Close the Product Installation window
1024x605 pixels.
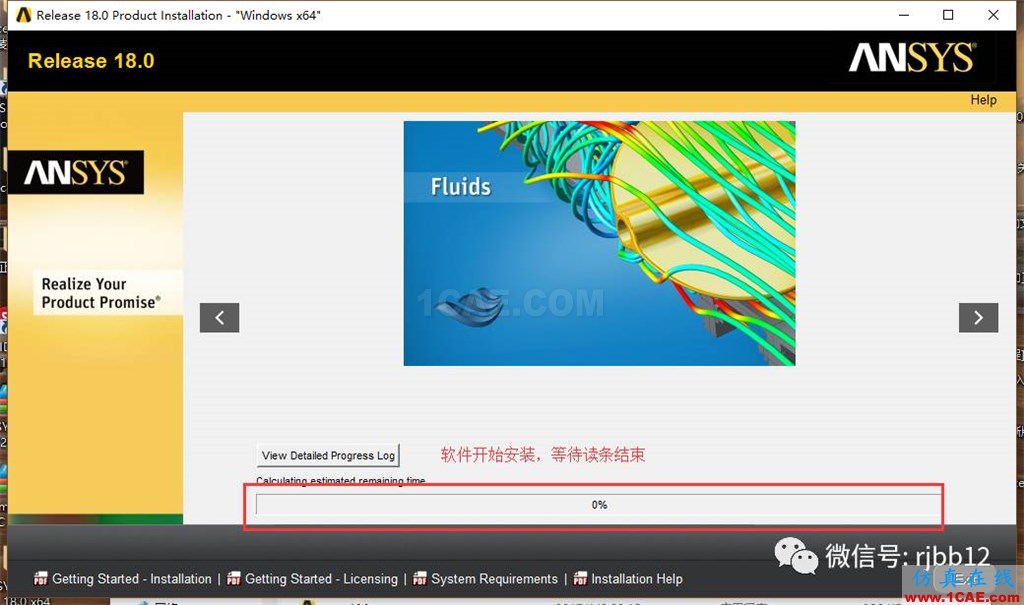[993, 15]
